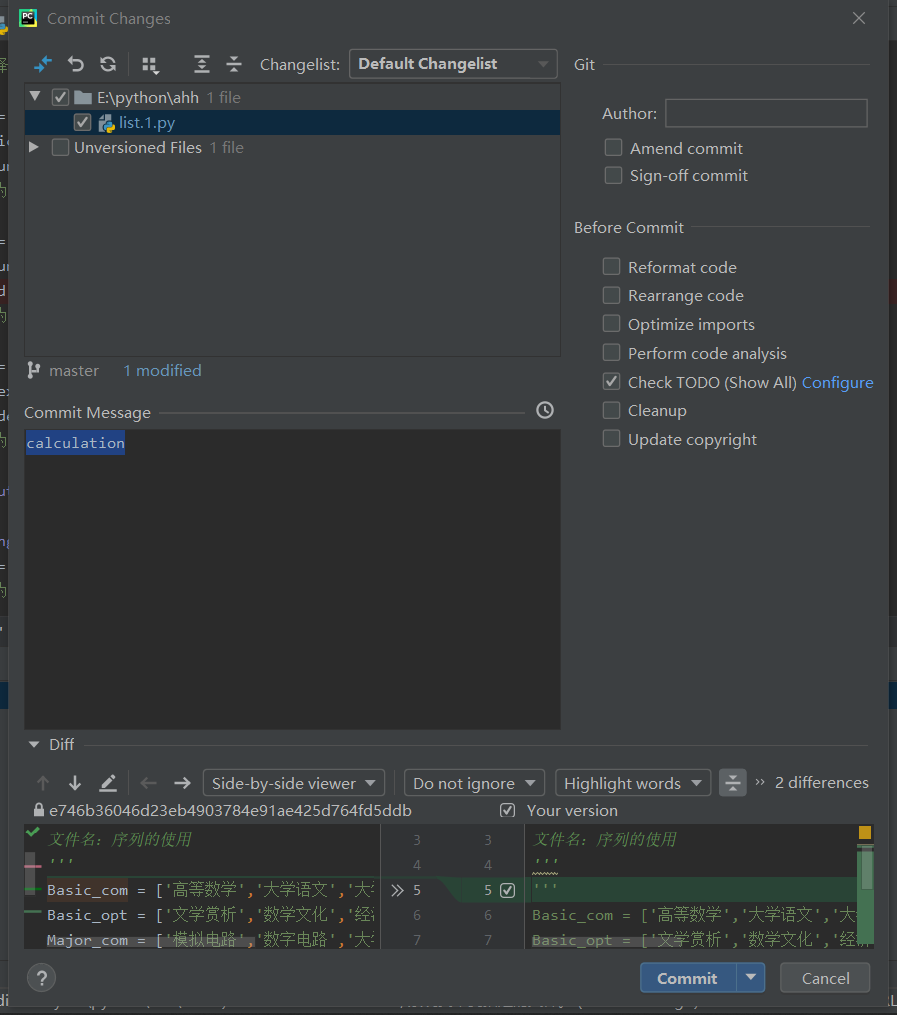Screen dimensions: 897x1015
Task: Click the Cancel button
Action: coord(825,977)
